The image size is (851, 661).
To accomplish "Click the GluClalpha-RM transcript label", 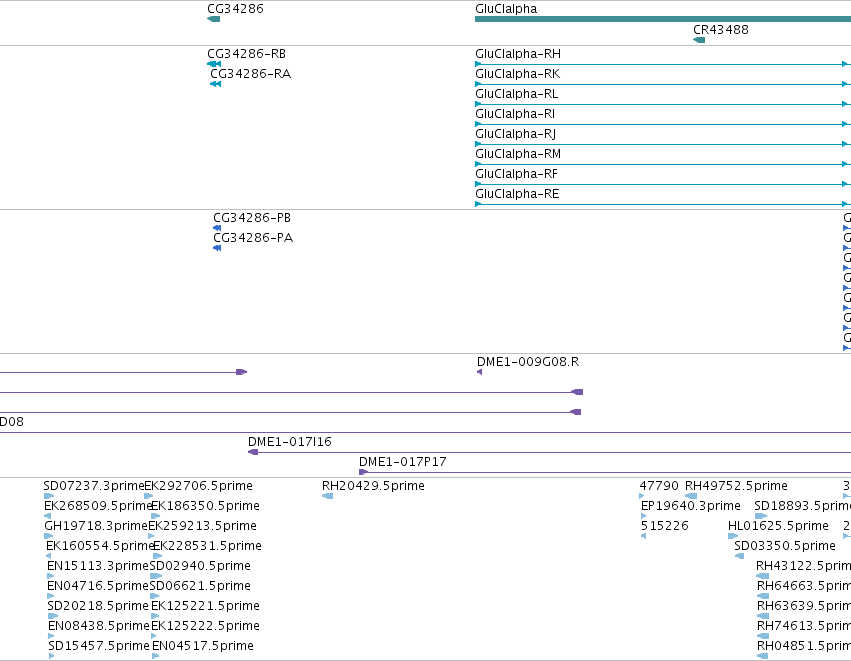I will pos(518,154).
